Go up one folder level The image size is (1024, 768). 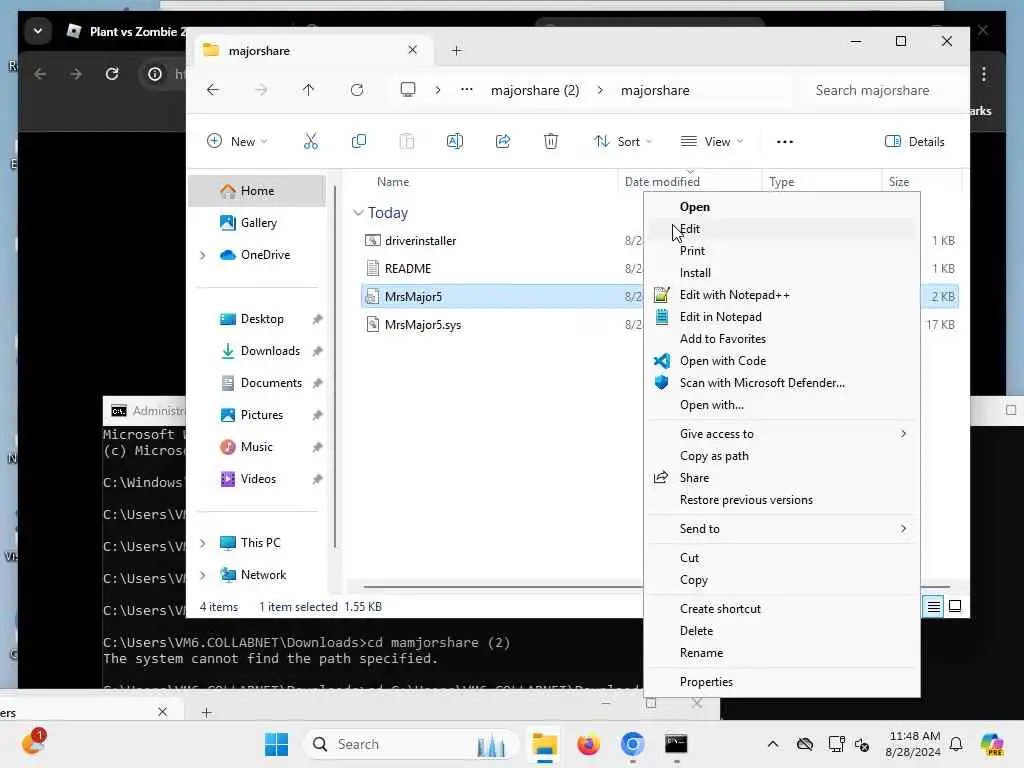308,90
